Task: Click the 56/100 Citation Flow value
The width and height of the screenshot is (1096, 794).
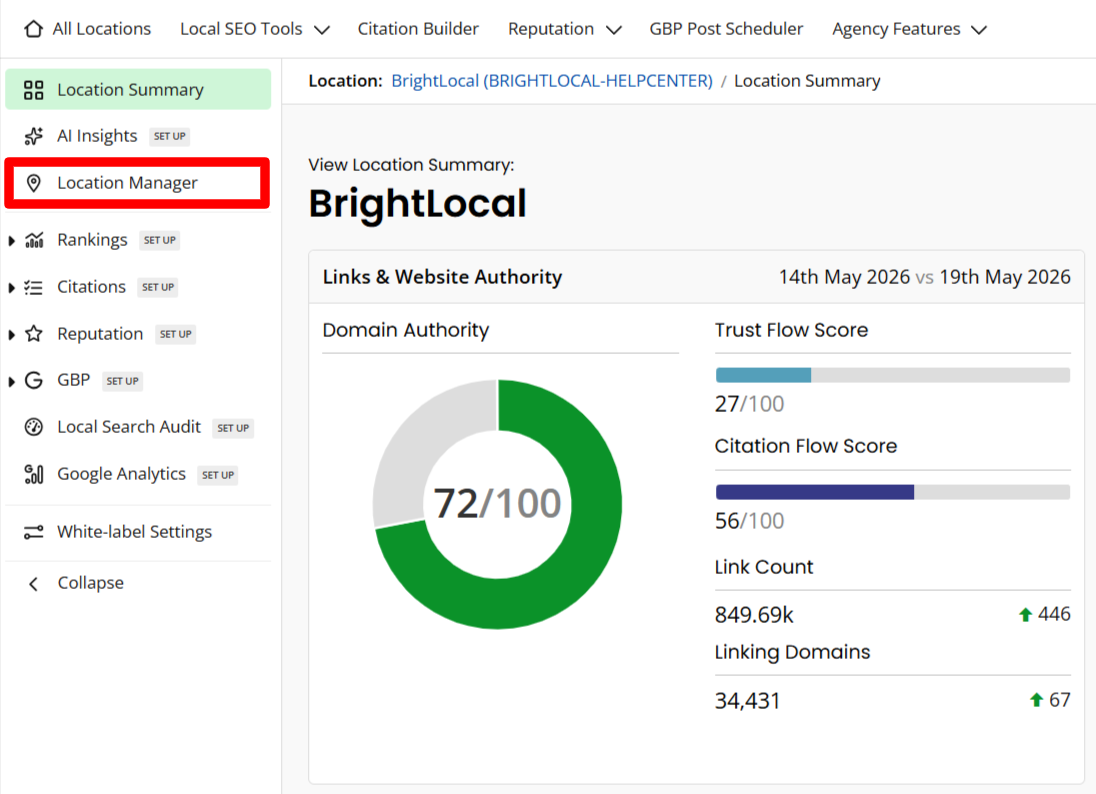Action: point(749,521)
